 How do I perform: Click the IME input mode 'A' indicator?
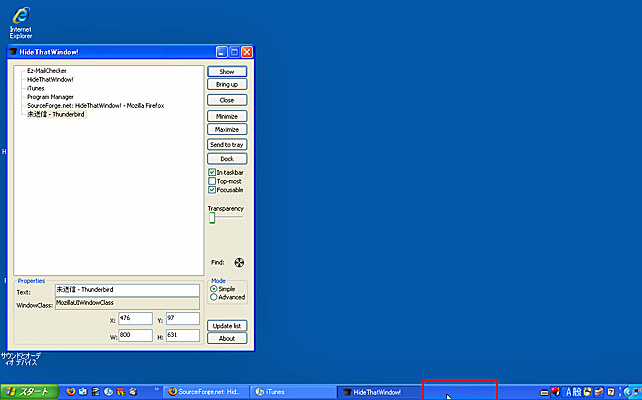(x=568, y=392)
